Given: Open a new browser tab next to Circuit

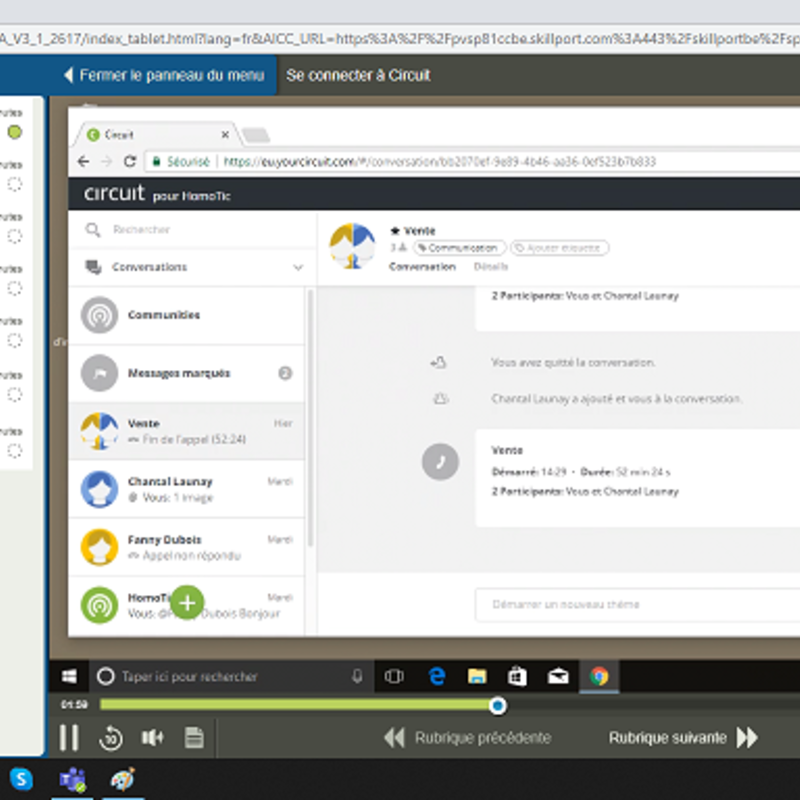Looking at the screenshot, I should (x=256, y=135).
